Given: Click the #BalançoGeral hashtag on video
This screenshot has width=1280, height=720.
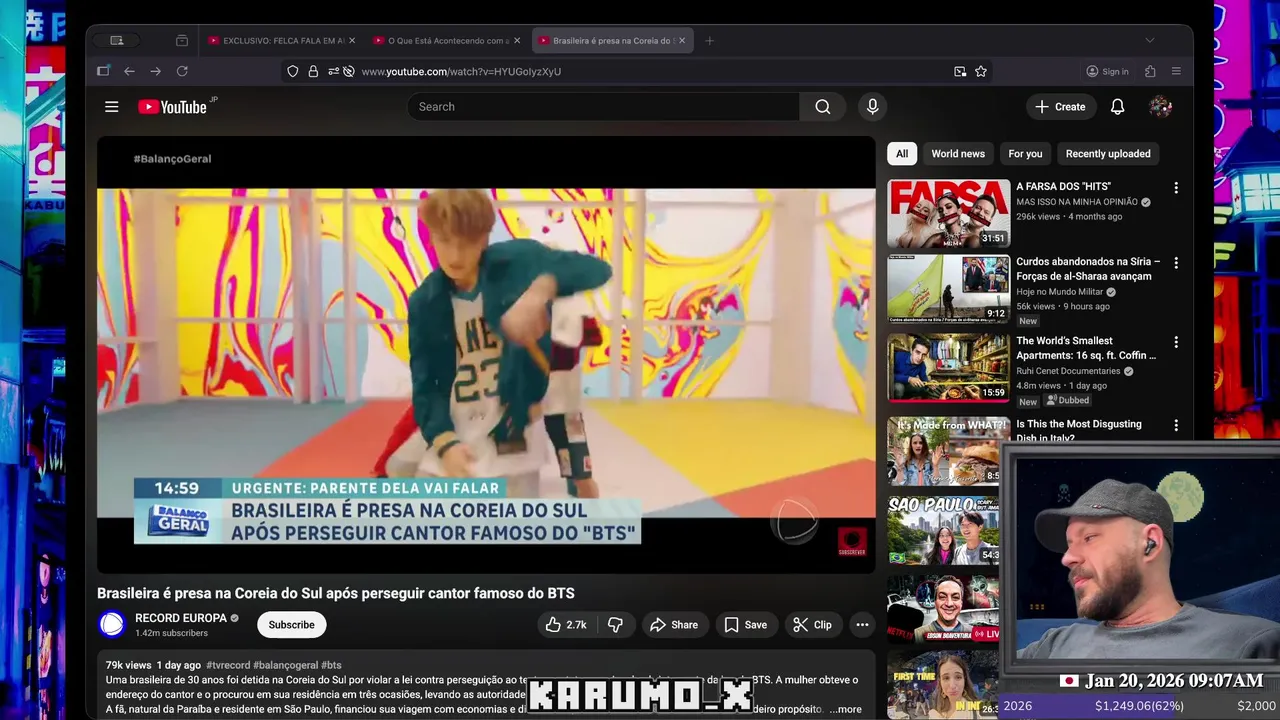Looking at the screenshot, I should [172, 159].
